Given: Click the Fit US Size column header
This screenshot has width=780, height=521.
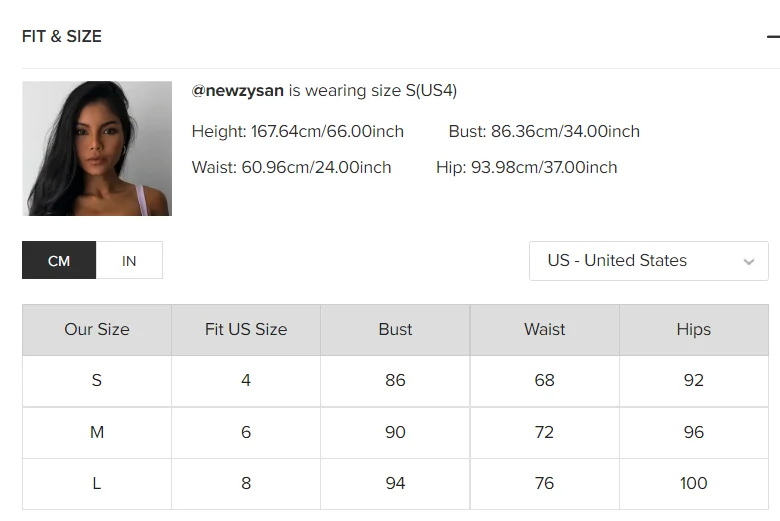Looking at the screenshot, I should coord(246,329).
